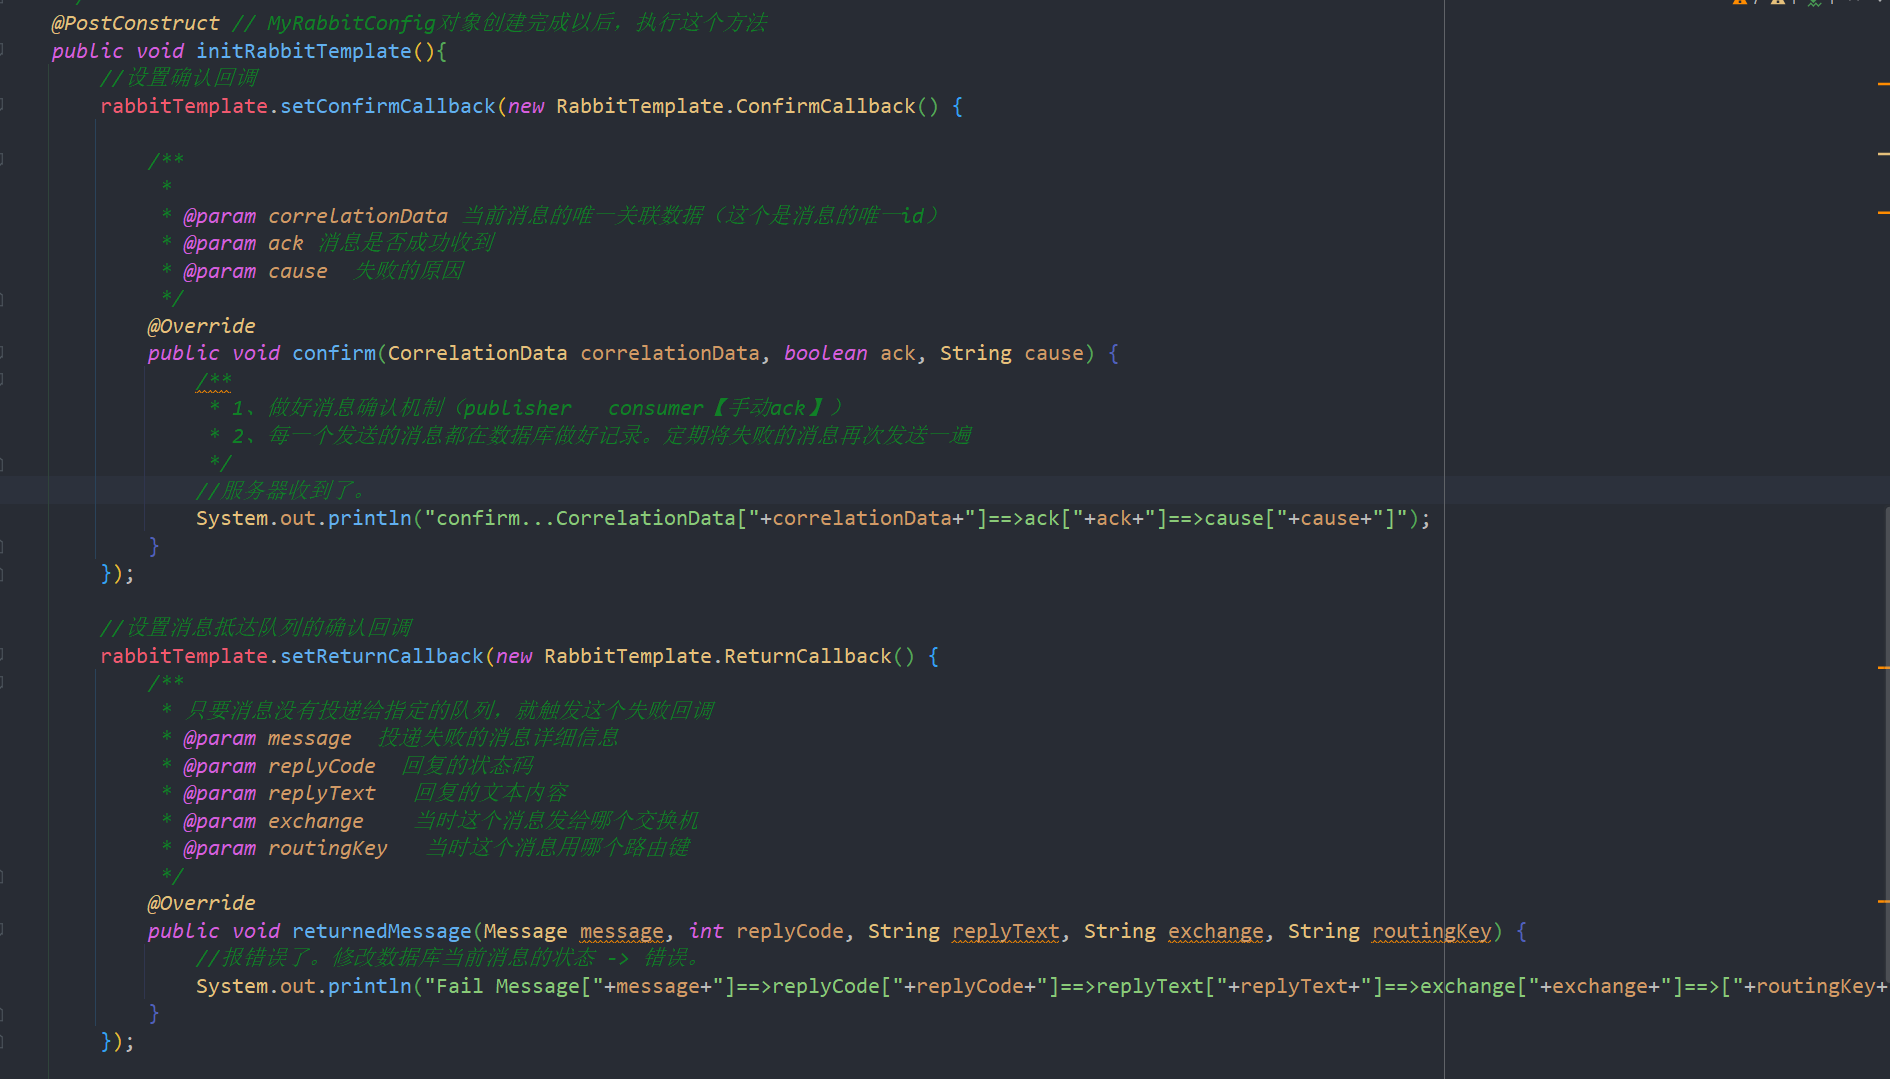
Task: Click comment line starting with '2、'
Action: [590, 436]
